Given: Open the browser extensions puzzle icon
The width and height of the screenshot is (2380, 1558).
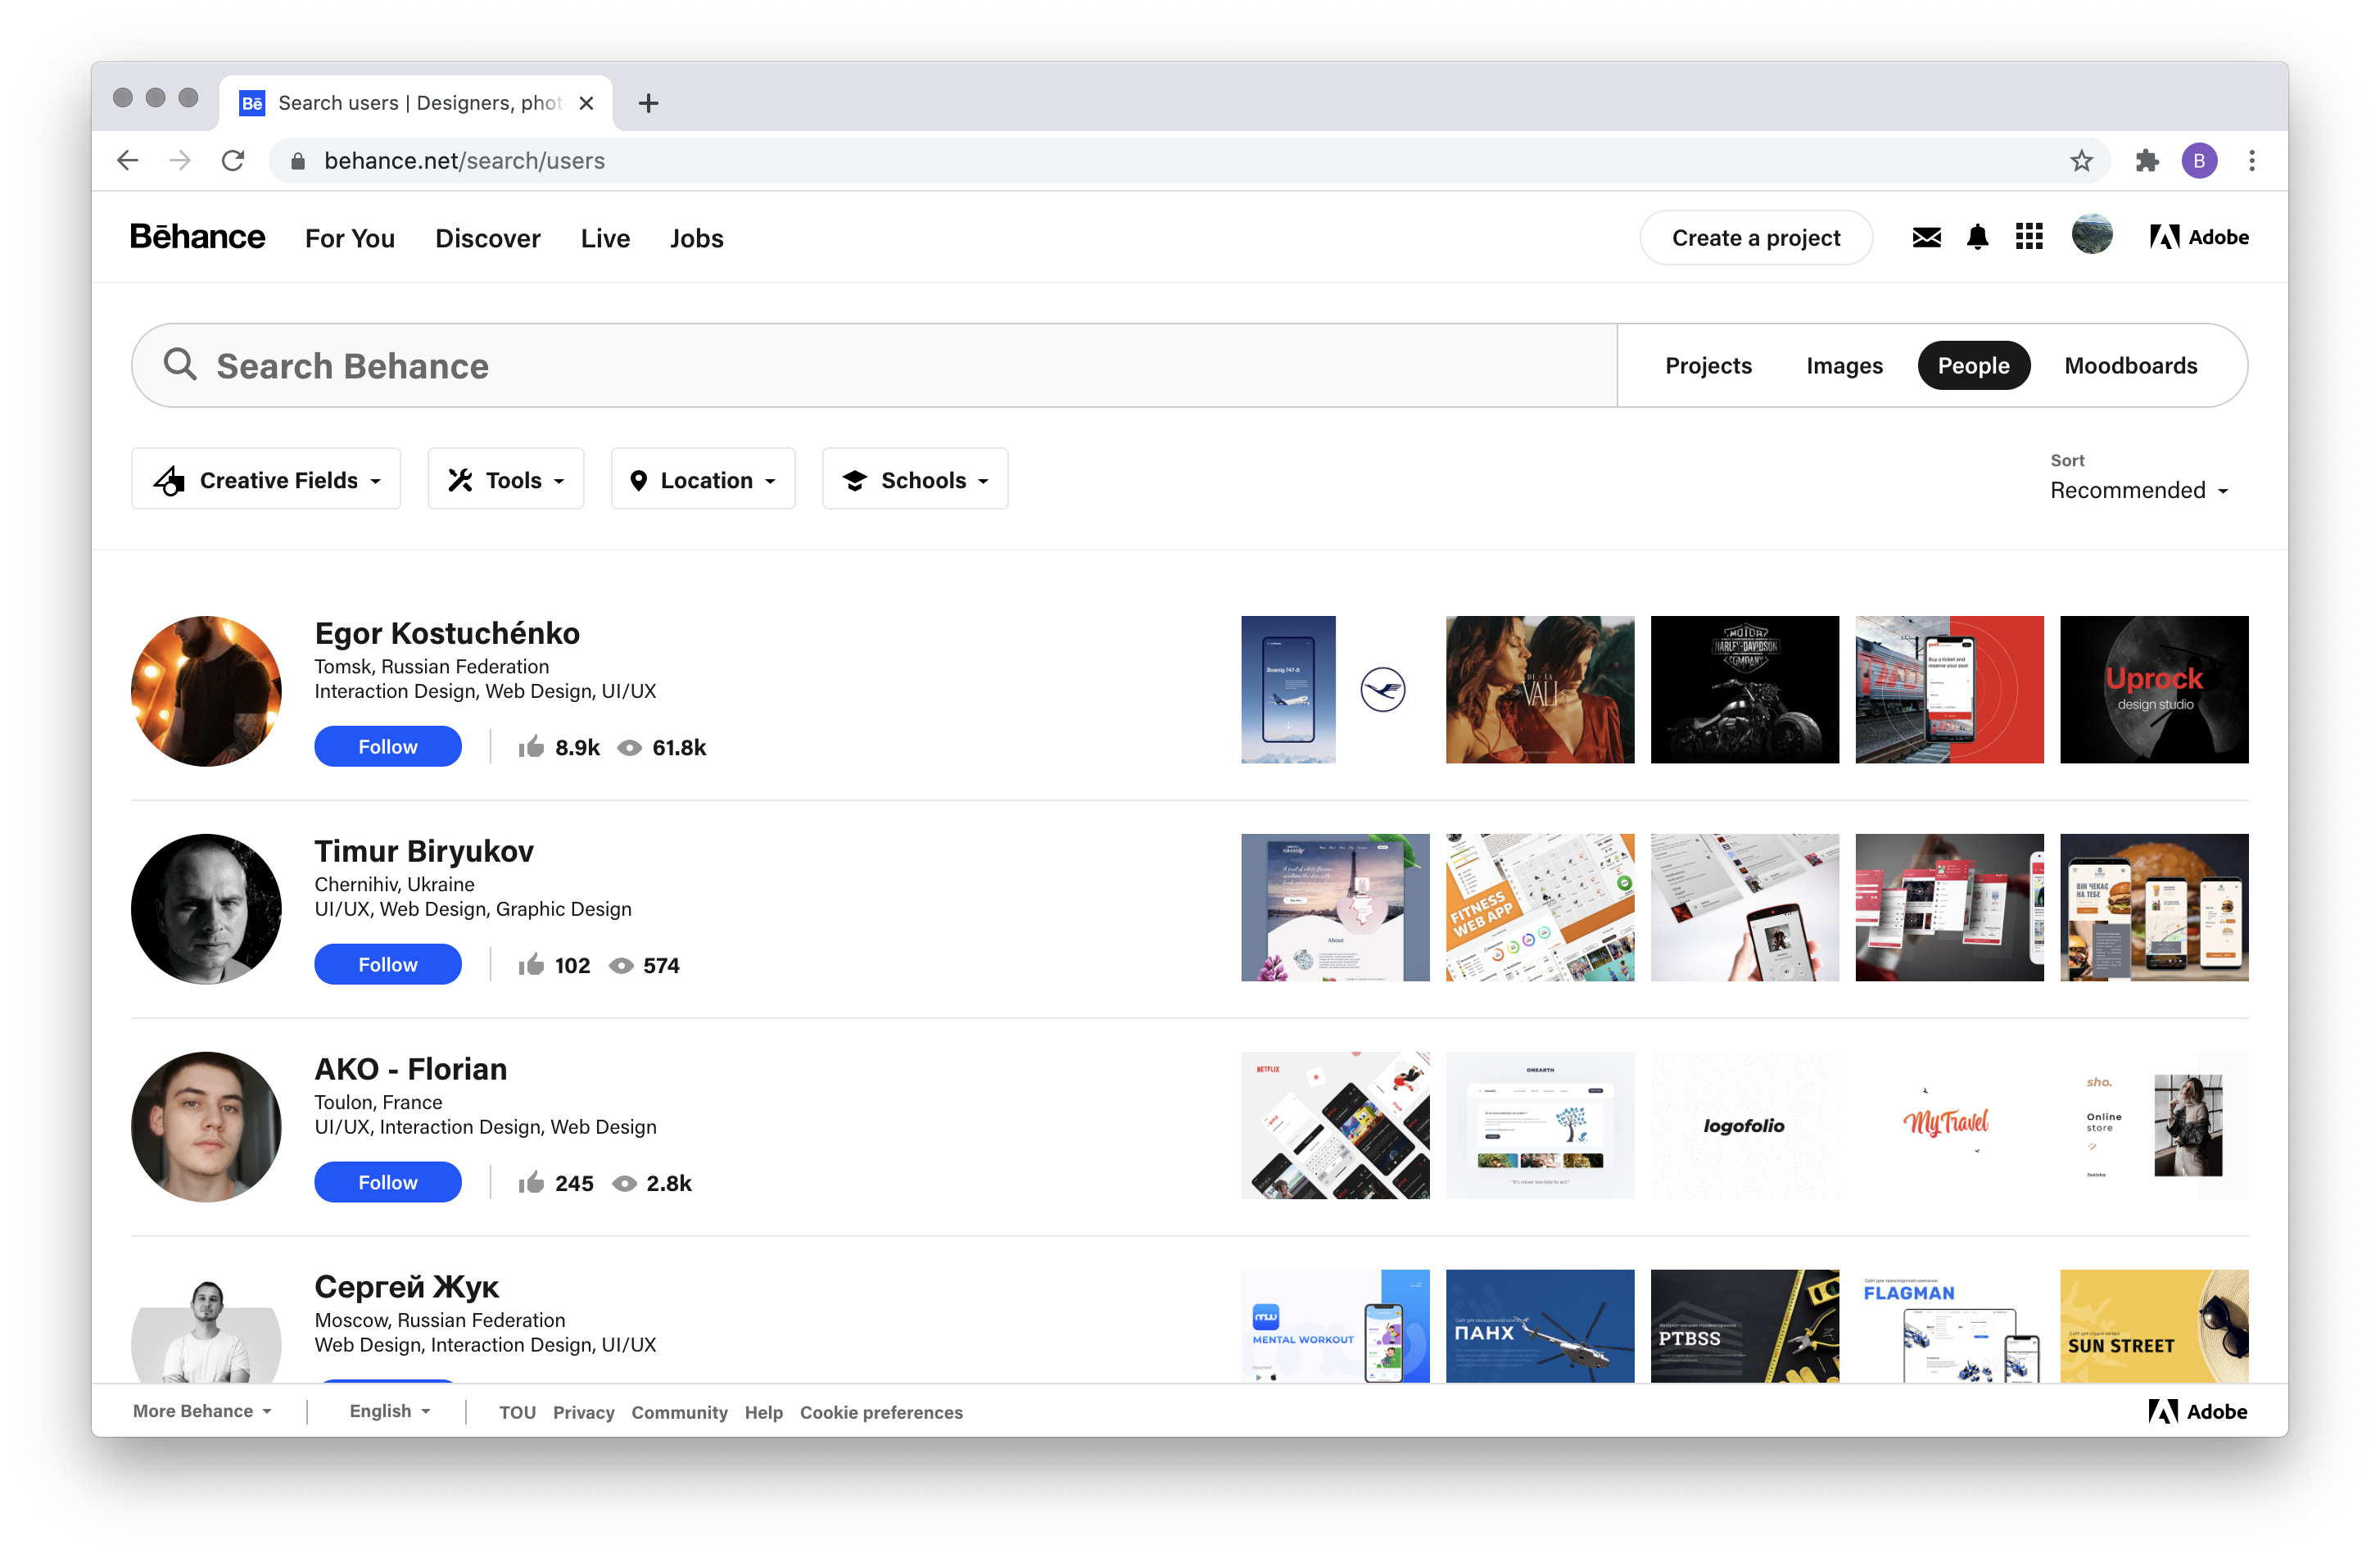Looking at the screenshot, I should click(x=2146, y=160).
